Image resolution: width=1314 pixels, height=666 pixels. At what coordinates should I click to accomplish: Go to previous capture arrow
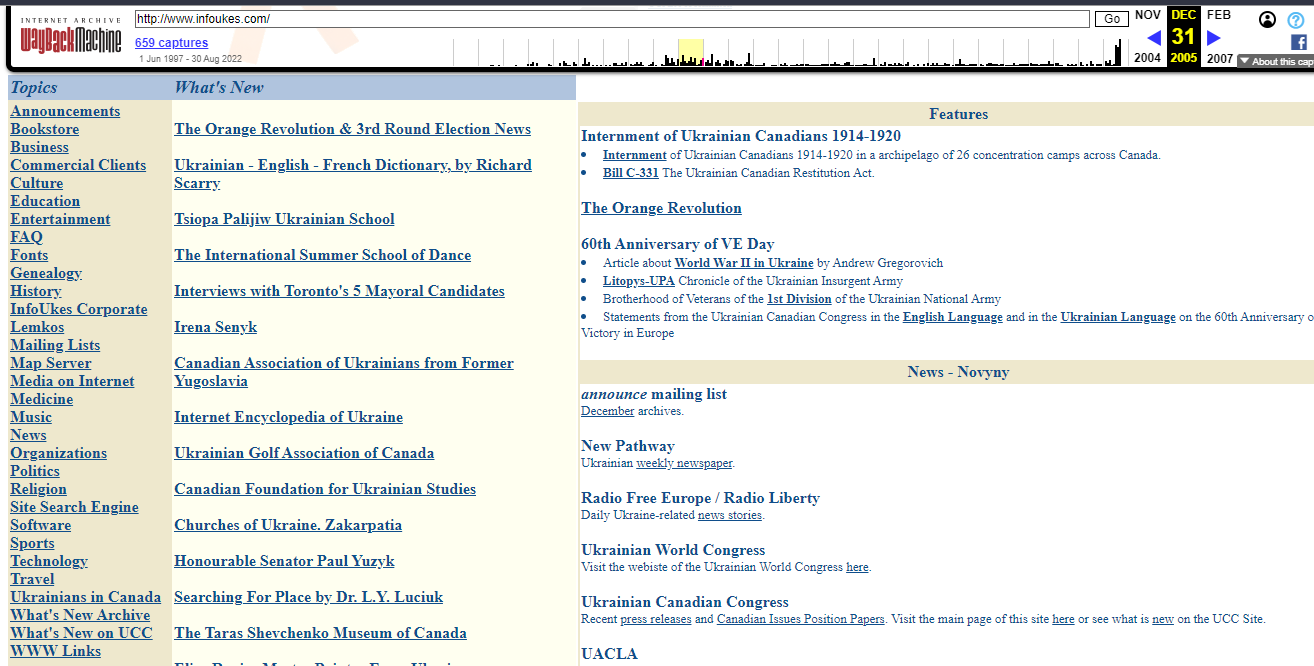(x=1154, y=38)
